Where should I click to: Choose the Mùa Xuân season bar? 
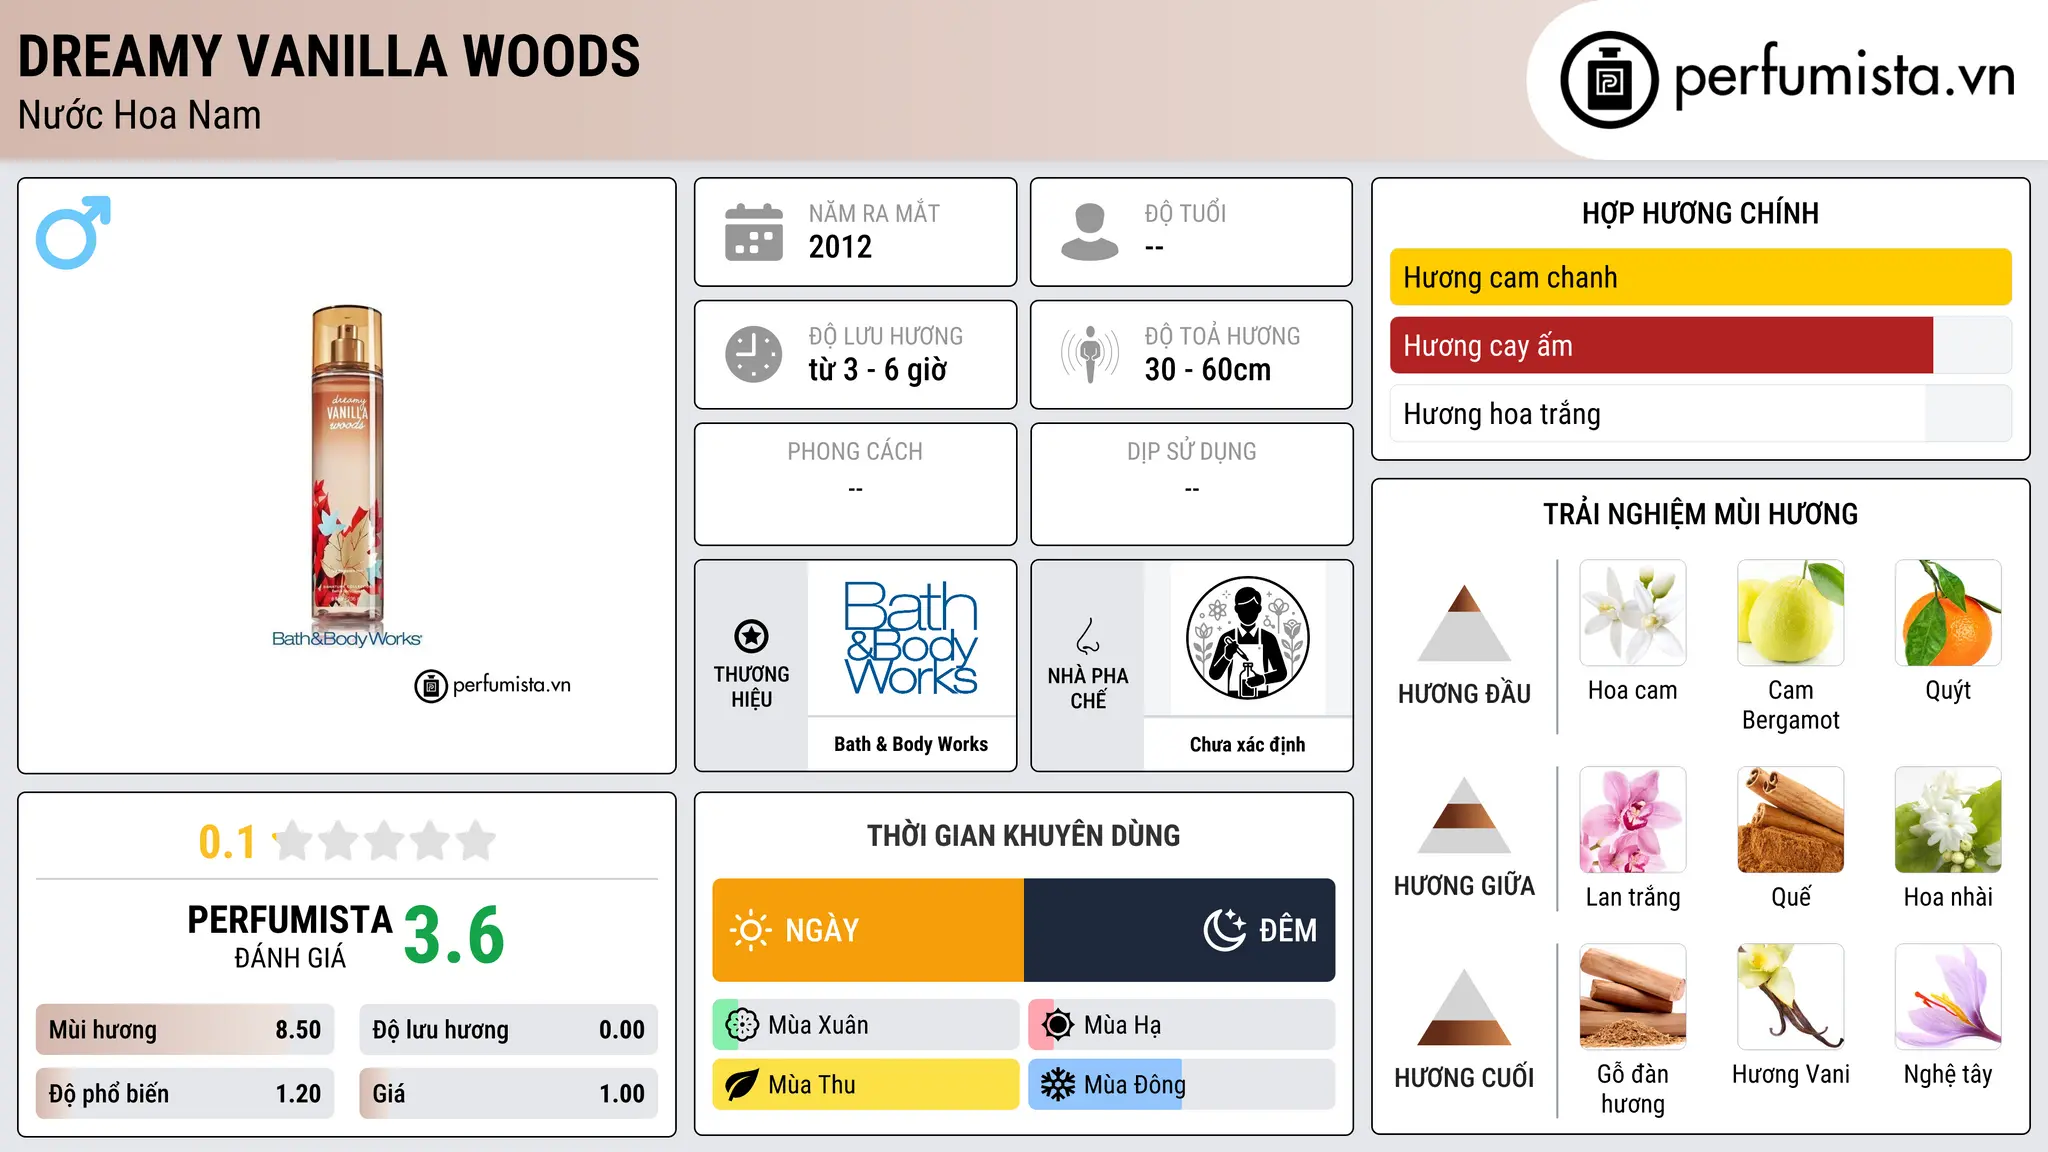866,1025
